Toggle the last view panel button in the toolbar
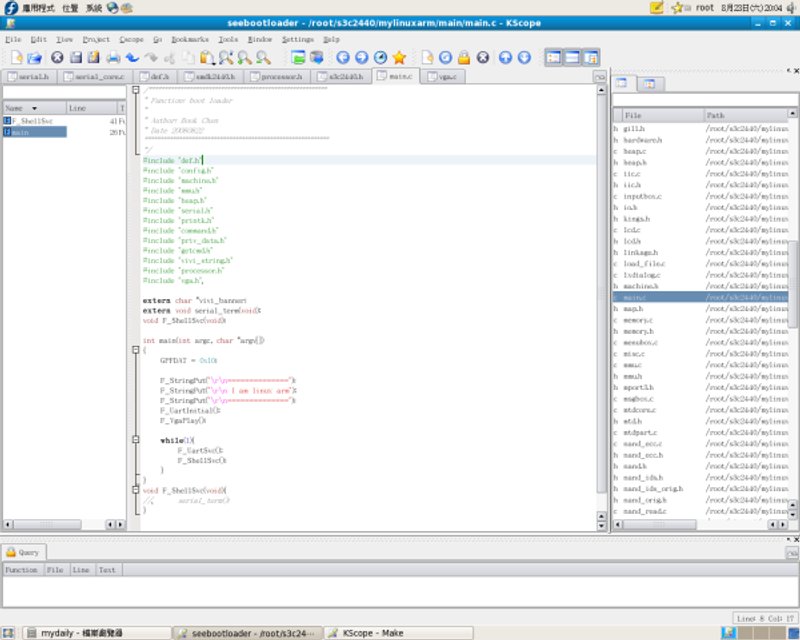 pyautogui.click(x=590, y=58)
